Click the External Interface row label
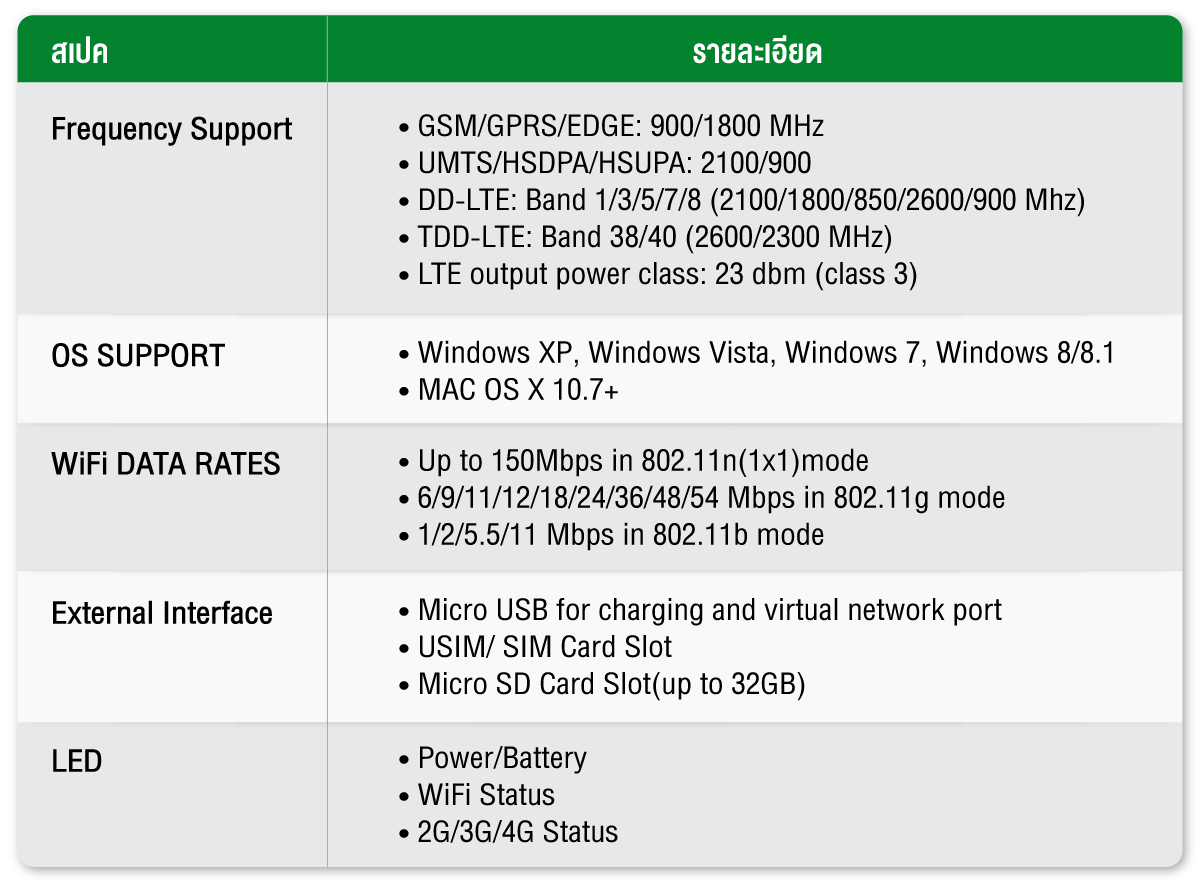 pos(162,613)
